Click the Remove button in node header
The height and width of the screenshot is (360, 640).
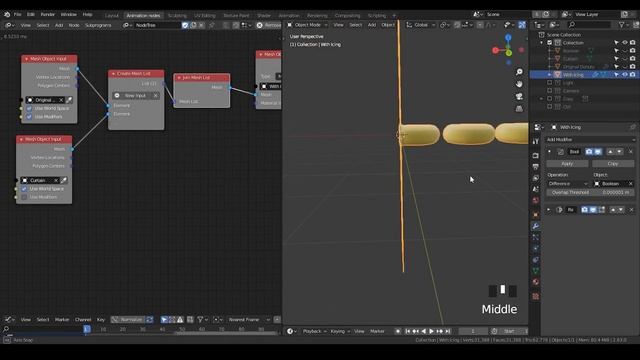pos(269,25)
